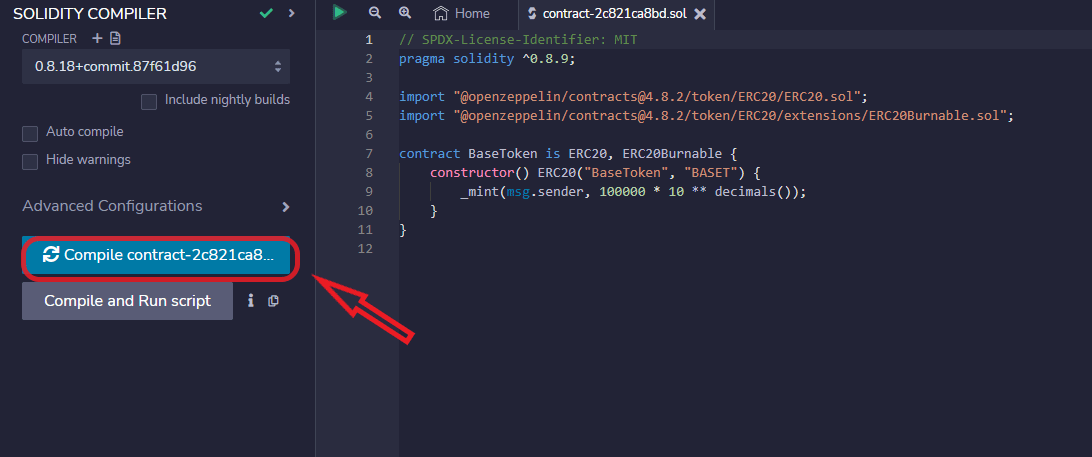Click the info icon beside Compile and Run script

[251, 300]
